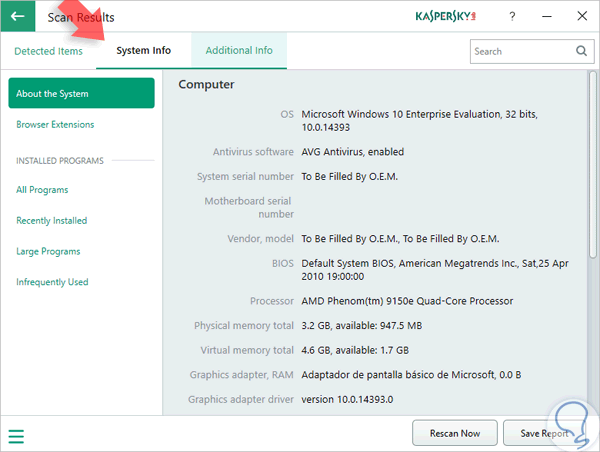This screenshot has height=452, width=600.
Task: Click the Virtual memory total label
Action: click(x=247, y=350)
